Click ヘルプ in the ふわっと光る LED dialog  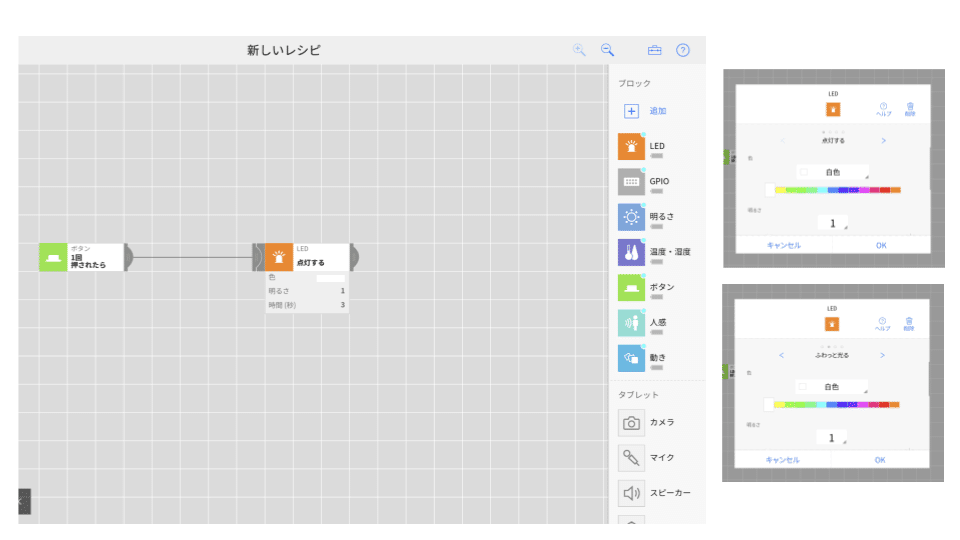click(x=882, y=324)
